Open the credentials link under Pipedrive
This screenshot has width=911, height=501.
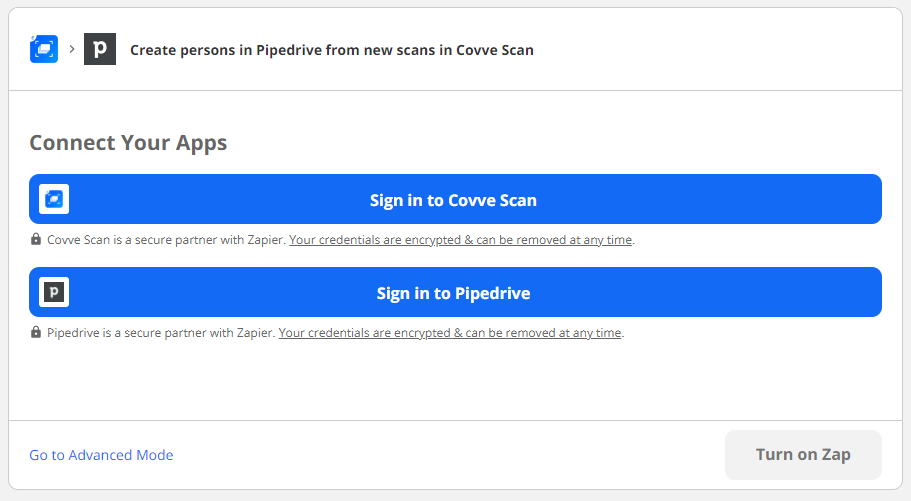coord(450,333)
